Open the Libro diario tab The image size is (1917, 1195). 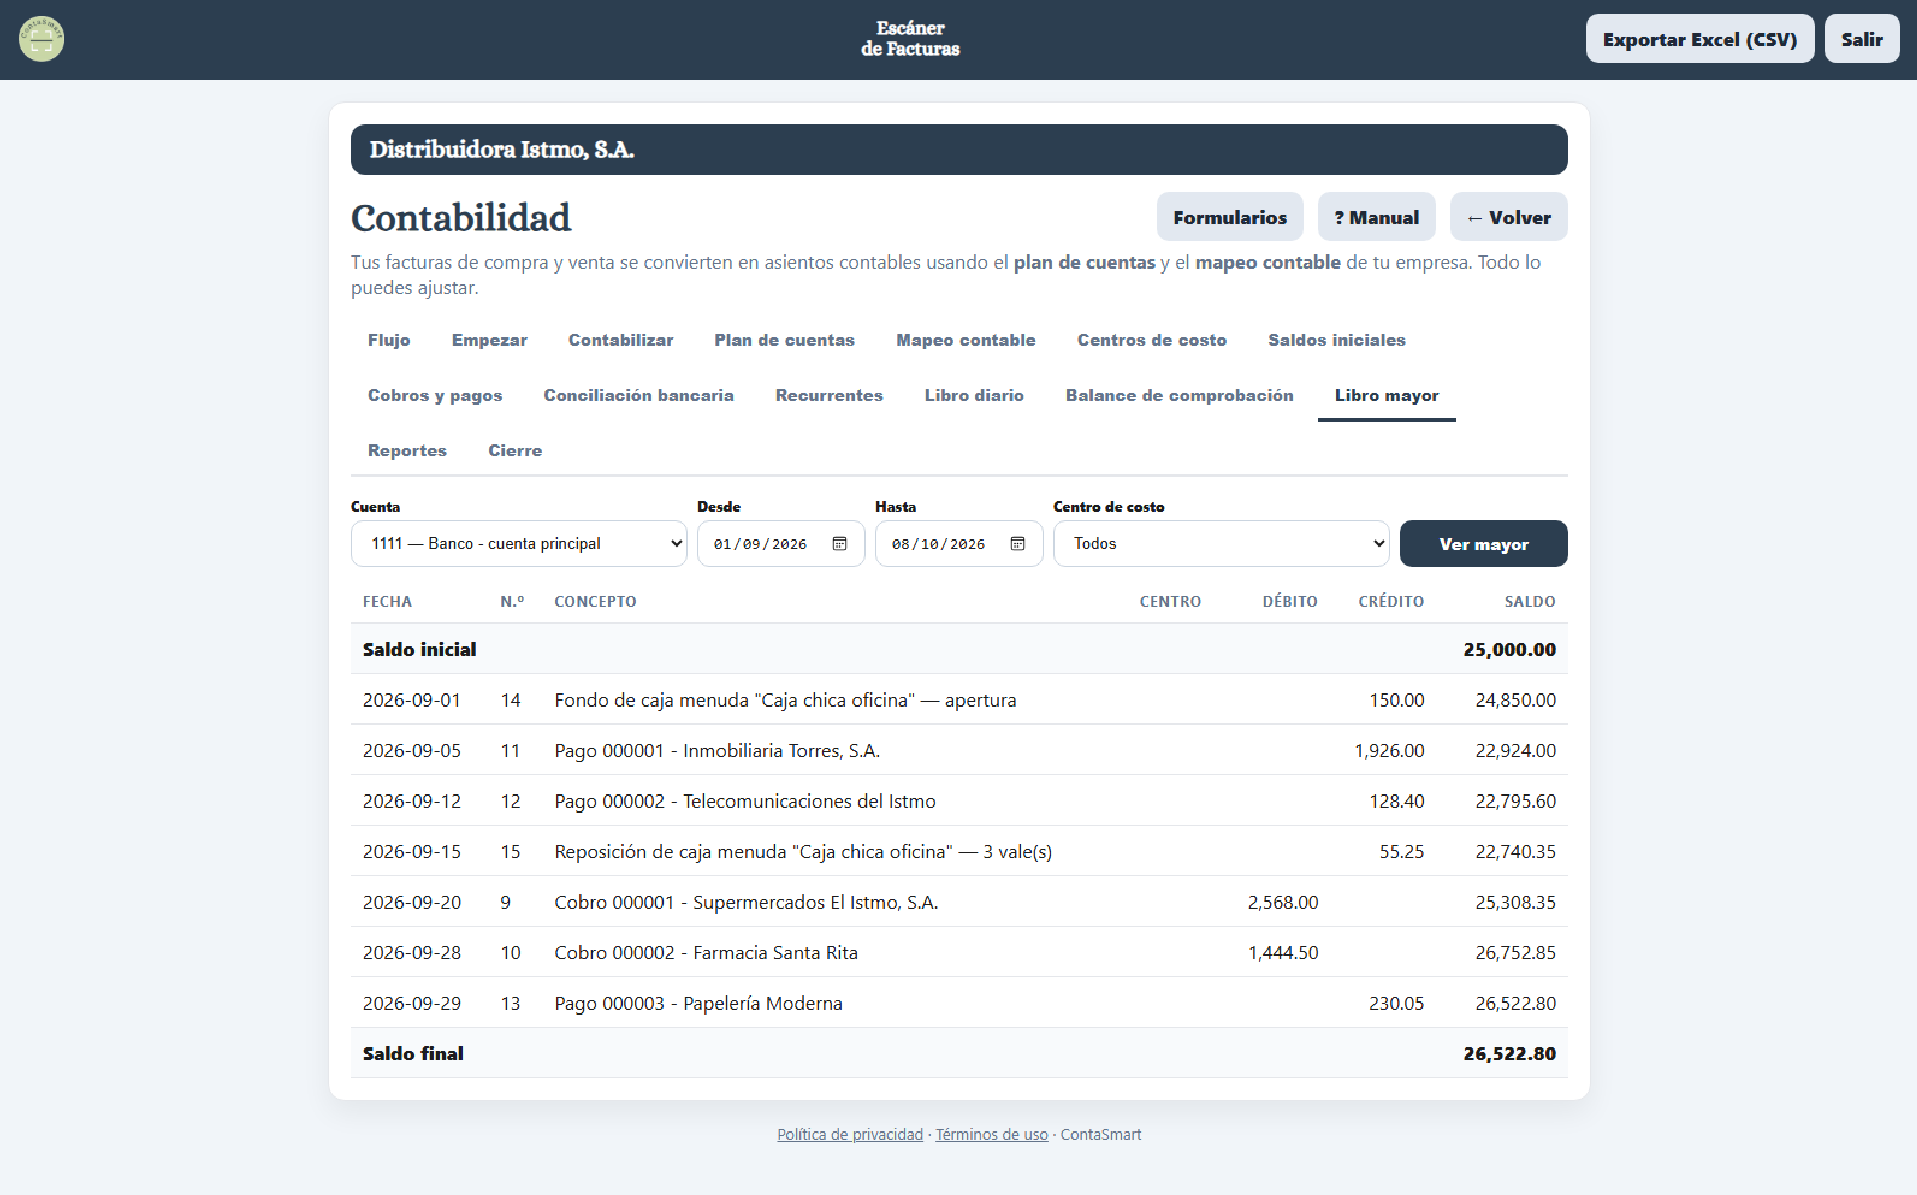[x=974, y=395]
